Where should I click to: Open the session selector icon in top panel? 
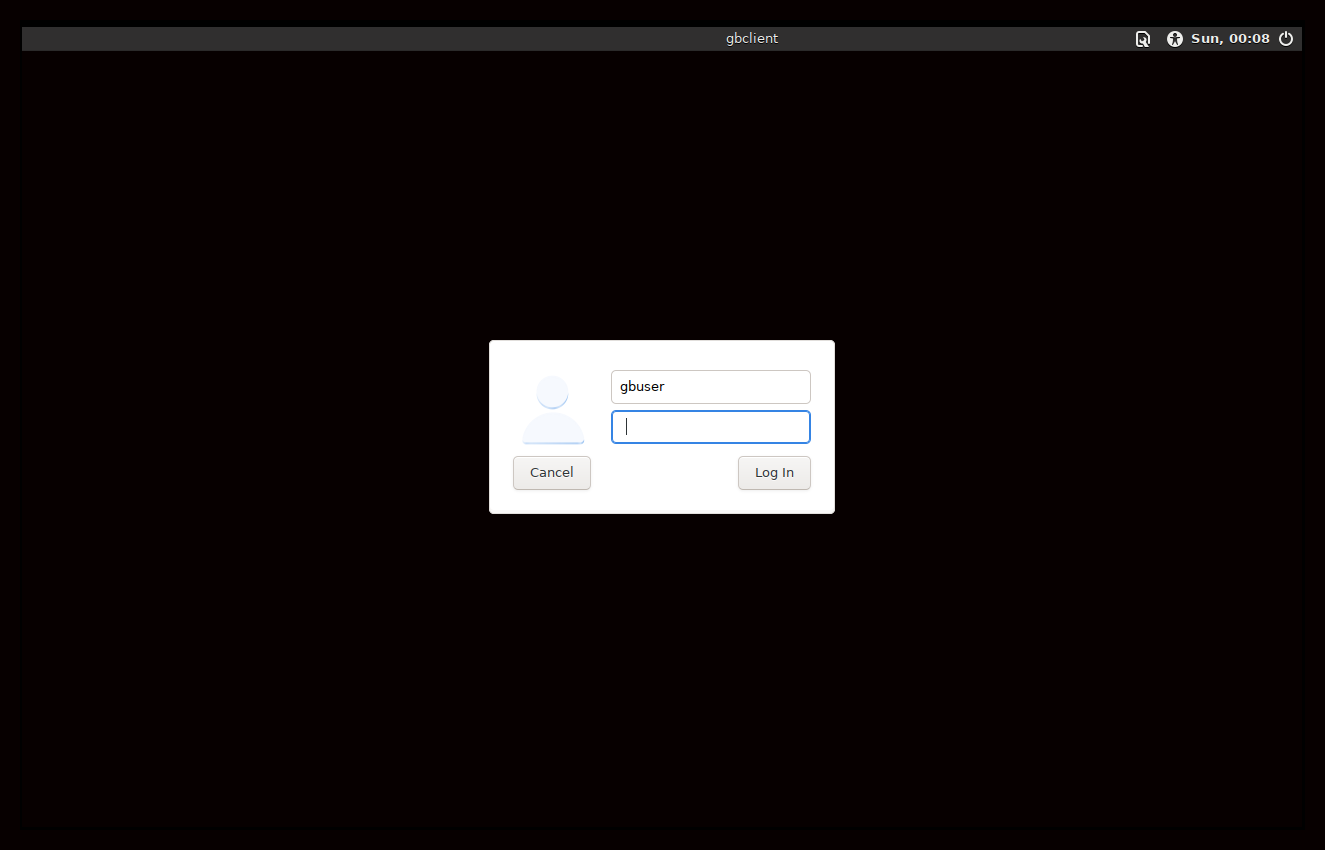pyautogui.click(x=1142, y=39)
